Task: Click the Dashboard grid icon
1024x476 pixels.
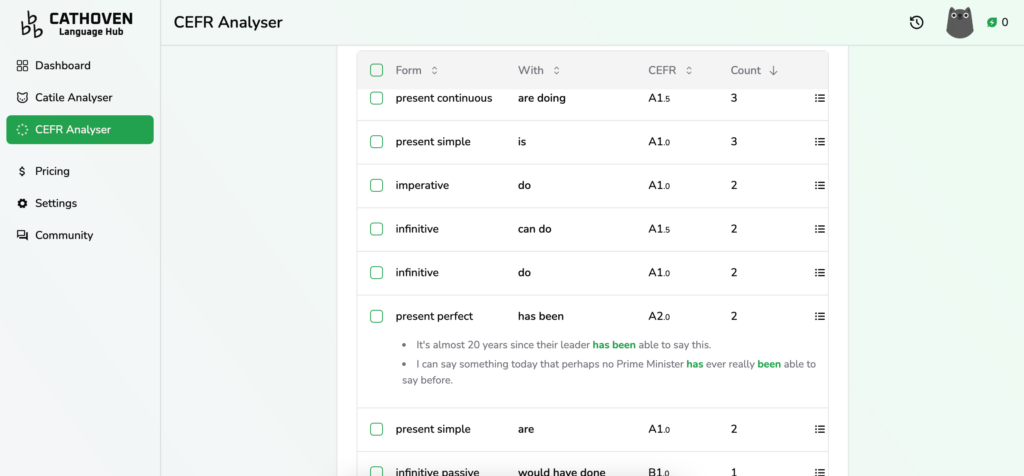Action: [x=22, y=65]
